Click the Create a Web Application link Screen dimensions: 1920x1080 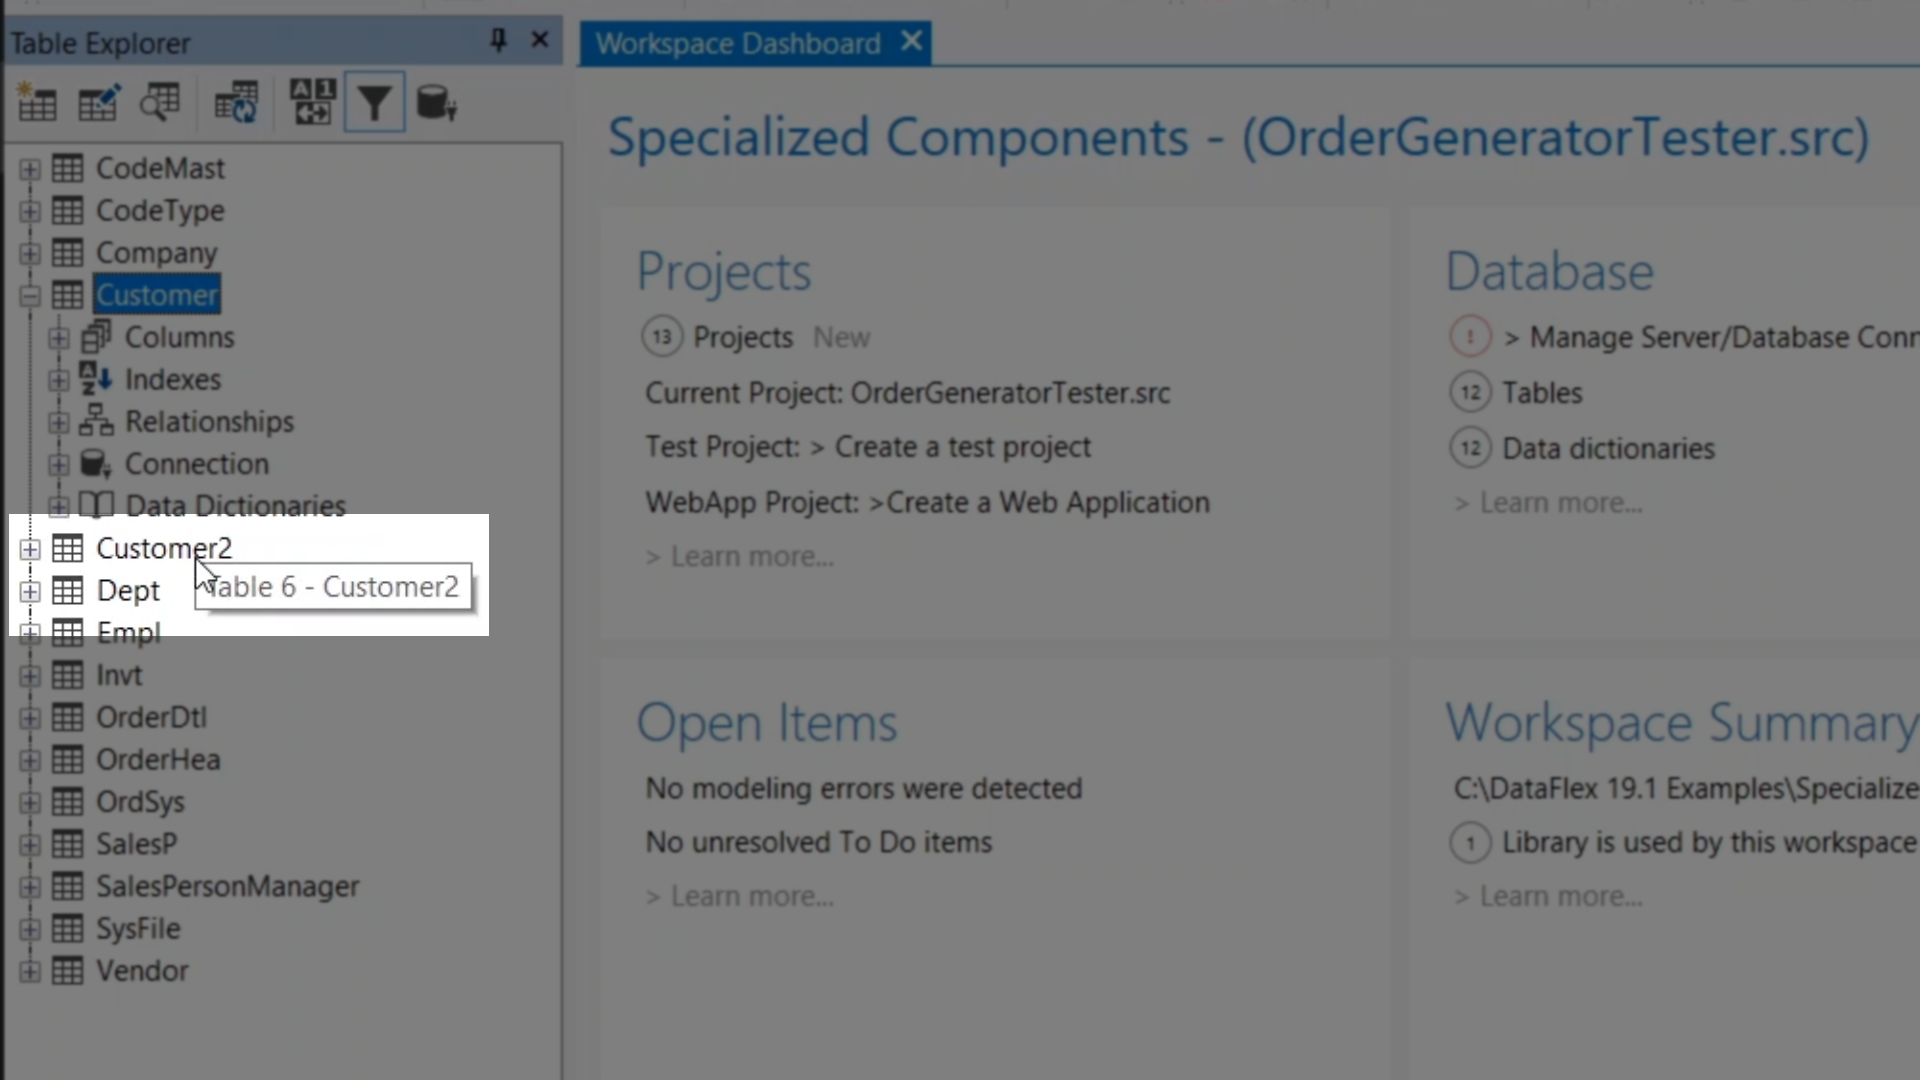[x=1047, y=502]
